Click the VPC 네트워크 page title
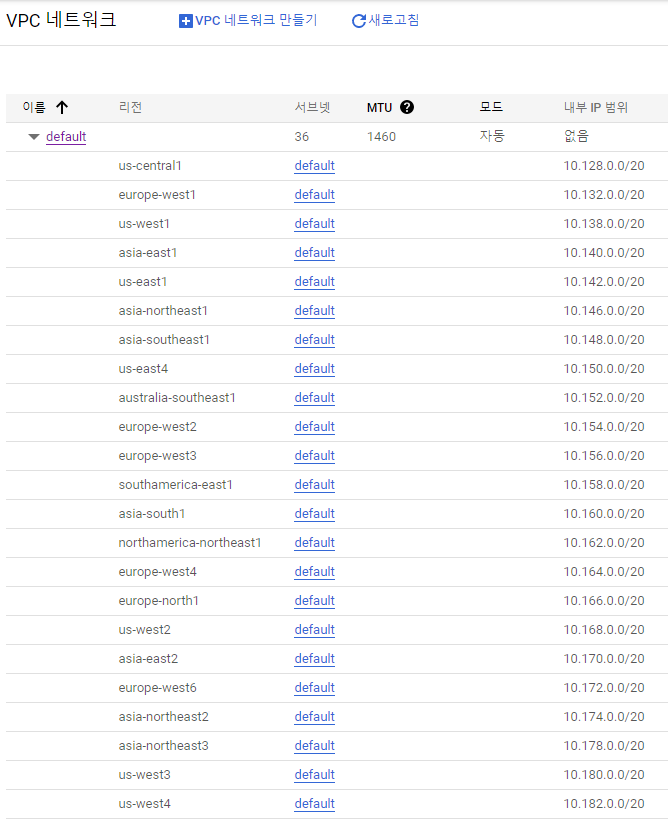Screen dimensions: 668x826 click(61, 20)
